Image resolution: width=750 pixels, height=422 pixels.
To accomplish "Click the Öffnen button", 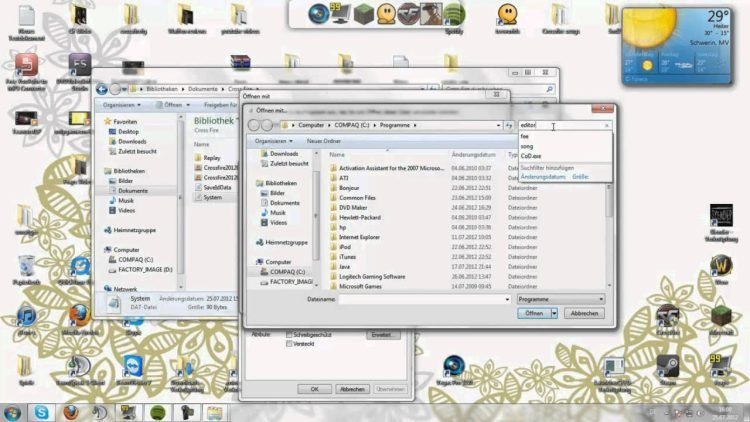I will [534, 313].
